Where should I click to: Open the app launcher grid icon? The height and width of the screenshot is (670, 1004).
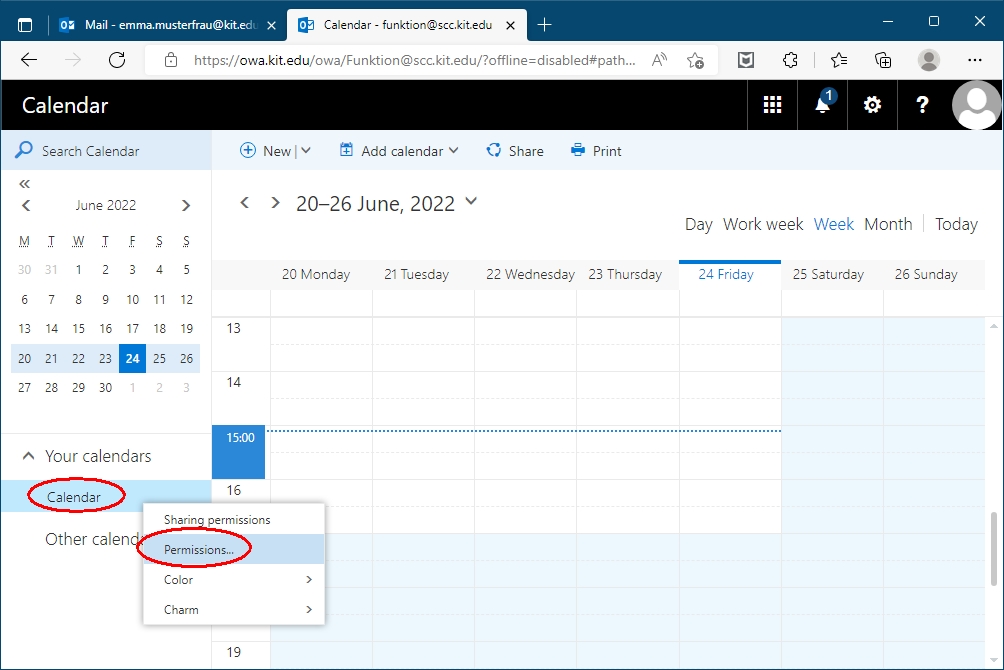(x=772, y=105)
